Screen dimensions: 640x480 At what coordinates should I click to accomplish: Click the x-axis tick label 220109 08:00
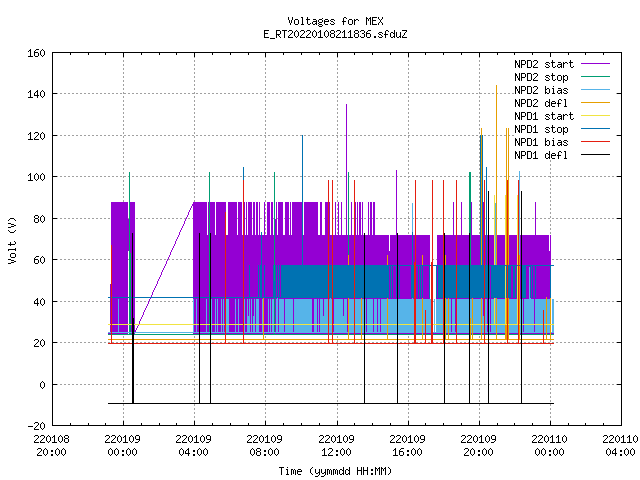[x=264, y=446]
